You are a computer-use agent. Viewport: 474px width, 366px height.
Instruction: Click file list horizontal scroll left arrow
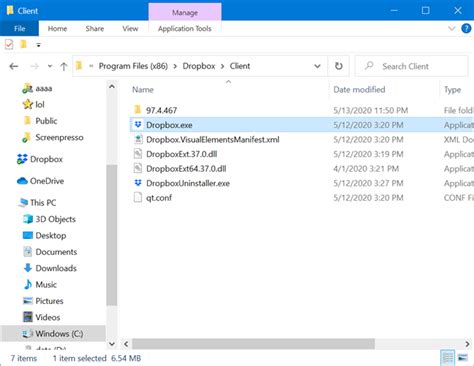(126, 344)
